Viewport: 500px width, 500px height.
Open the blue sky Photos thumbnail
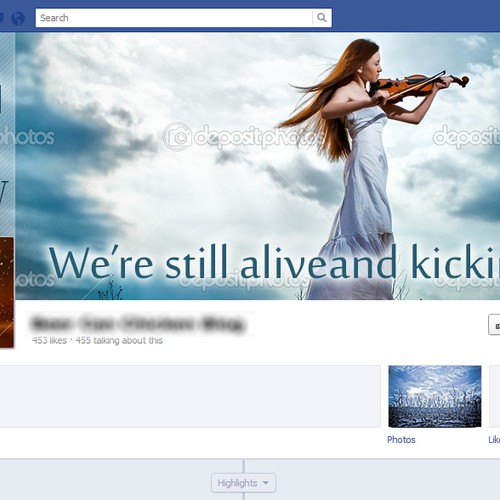point(435,396)
